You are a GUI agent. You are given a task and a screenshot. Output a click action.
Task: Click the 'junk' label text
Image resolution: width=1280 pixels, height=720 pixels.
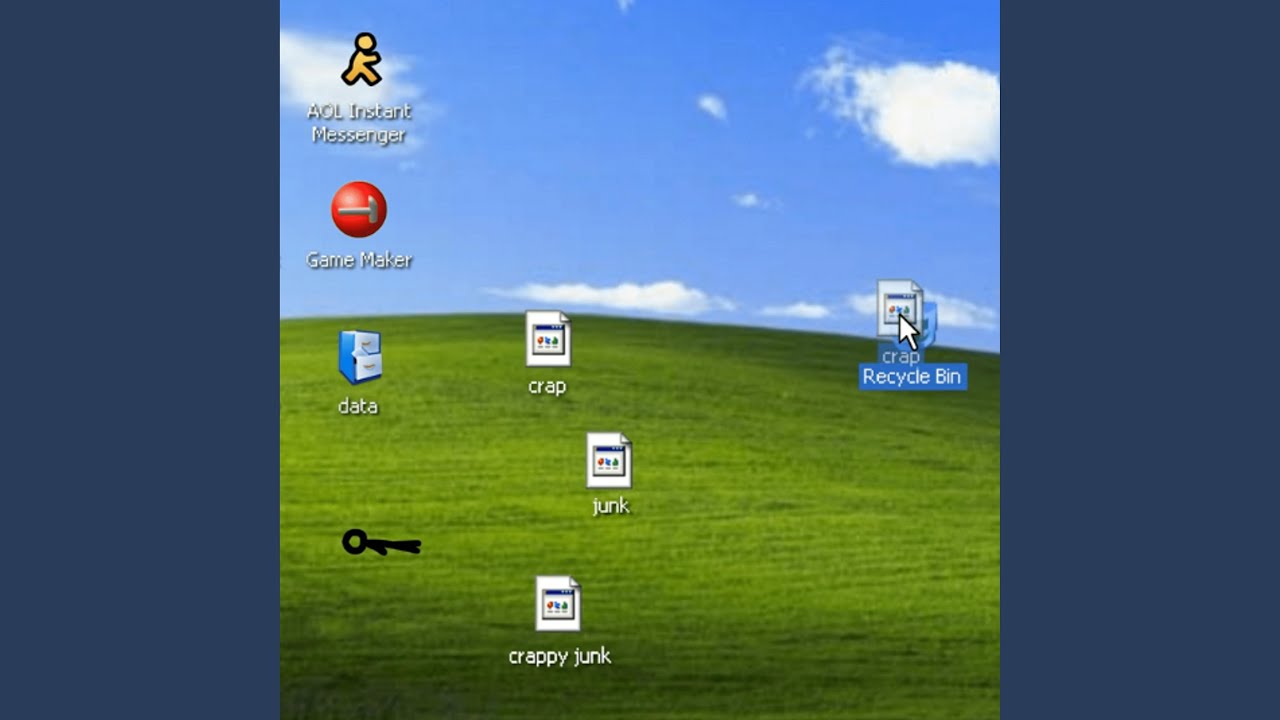(x=610, y=506)
